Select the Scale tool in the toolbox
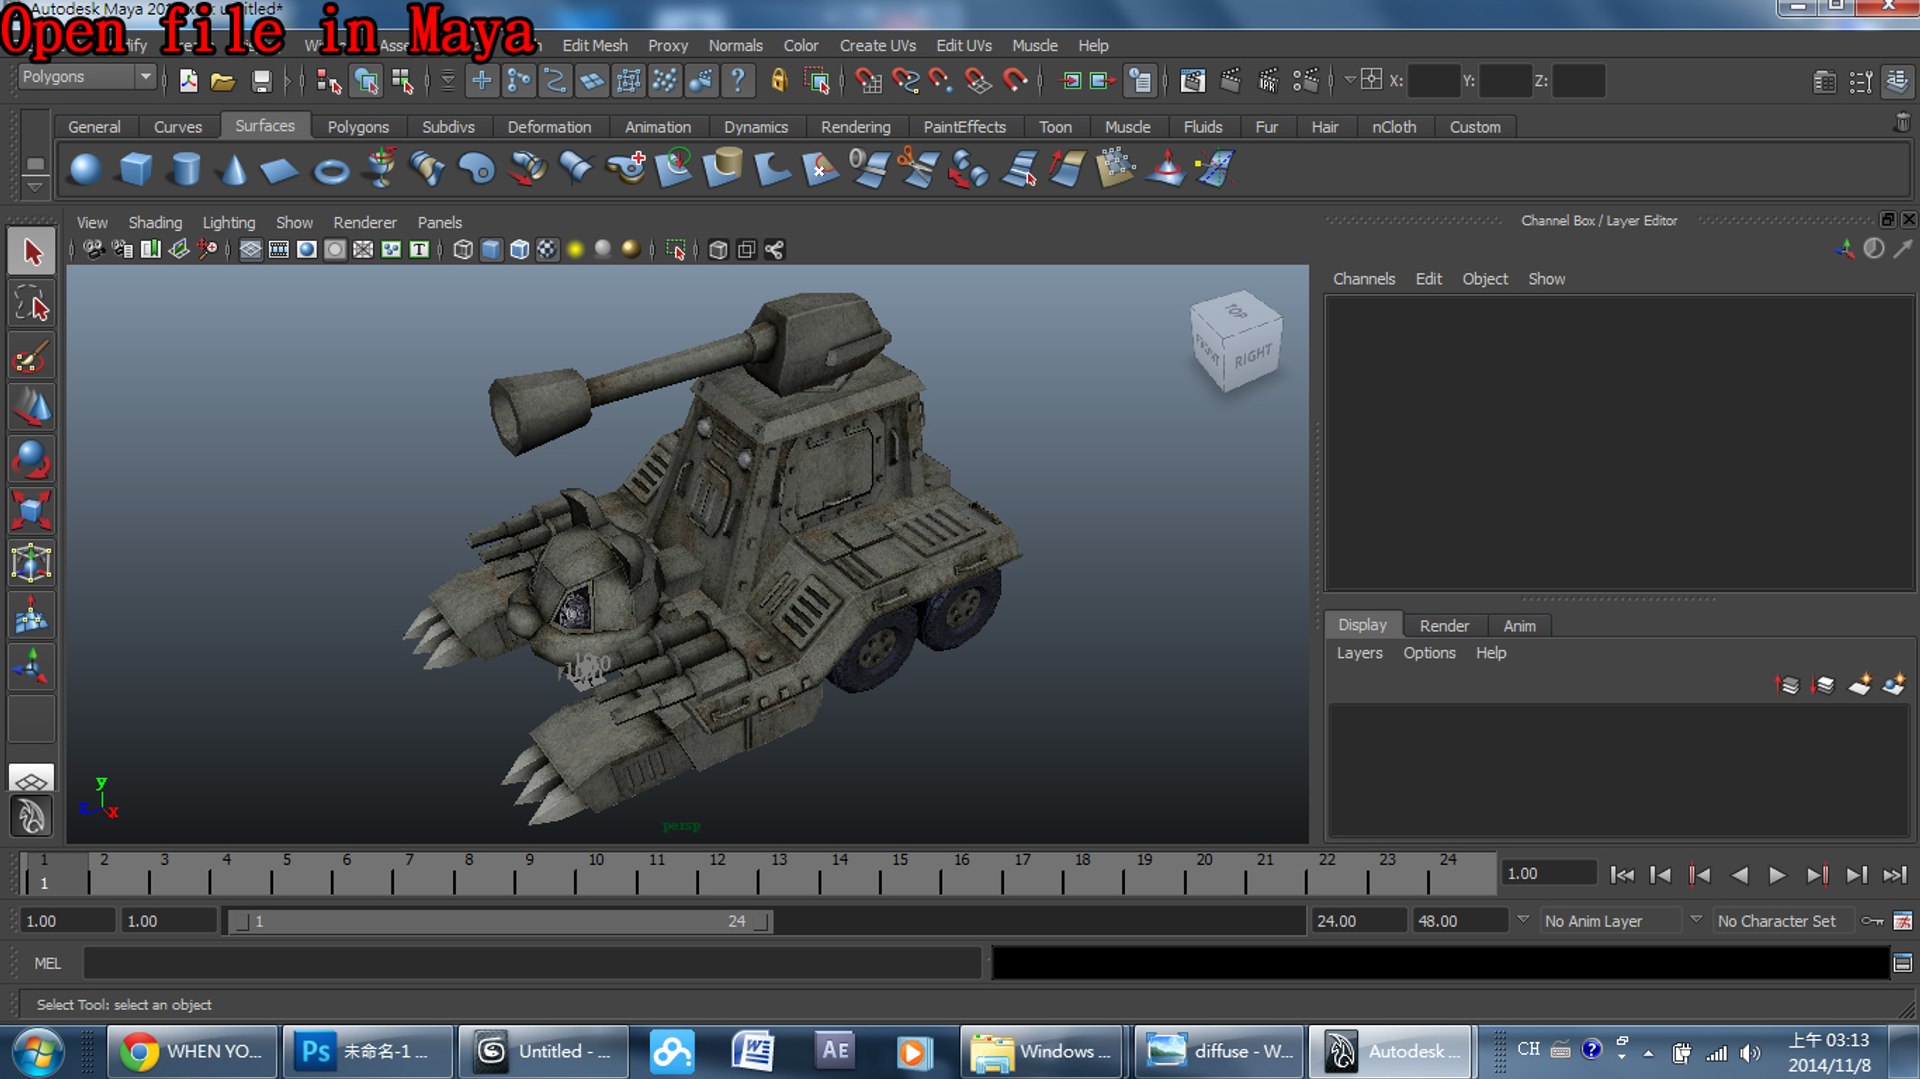1920x1079 pixels. (32, 510)
